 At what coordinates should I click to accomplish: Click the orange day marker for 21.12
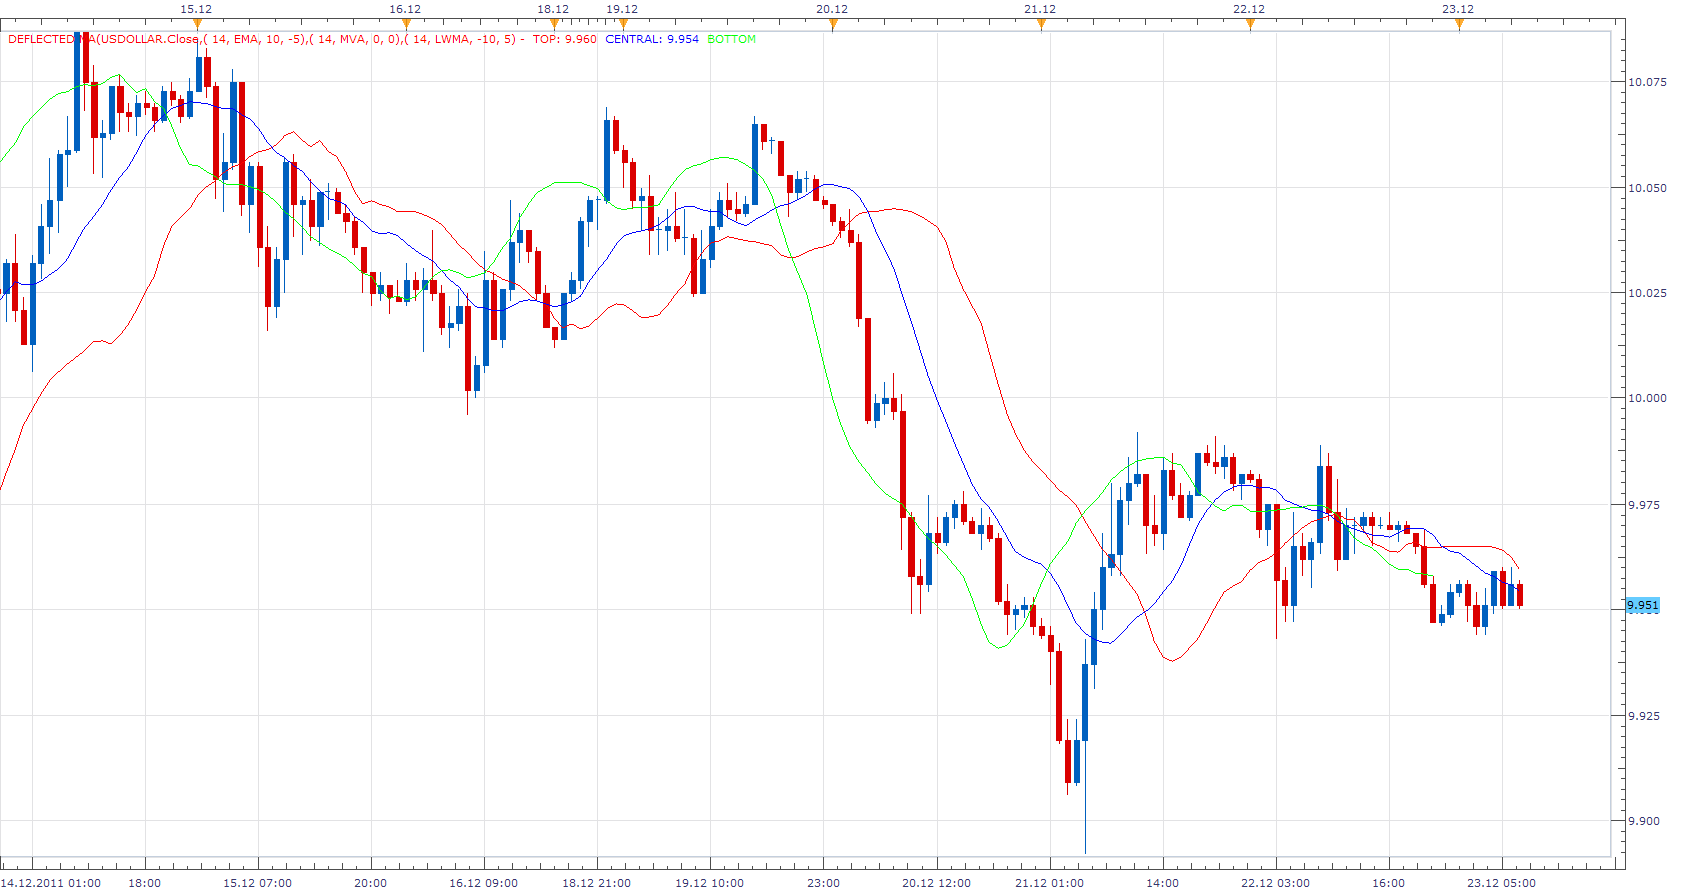coord(1041,24)
